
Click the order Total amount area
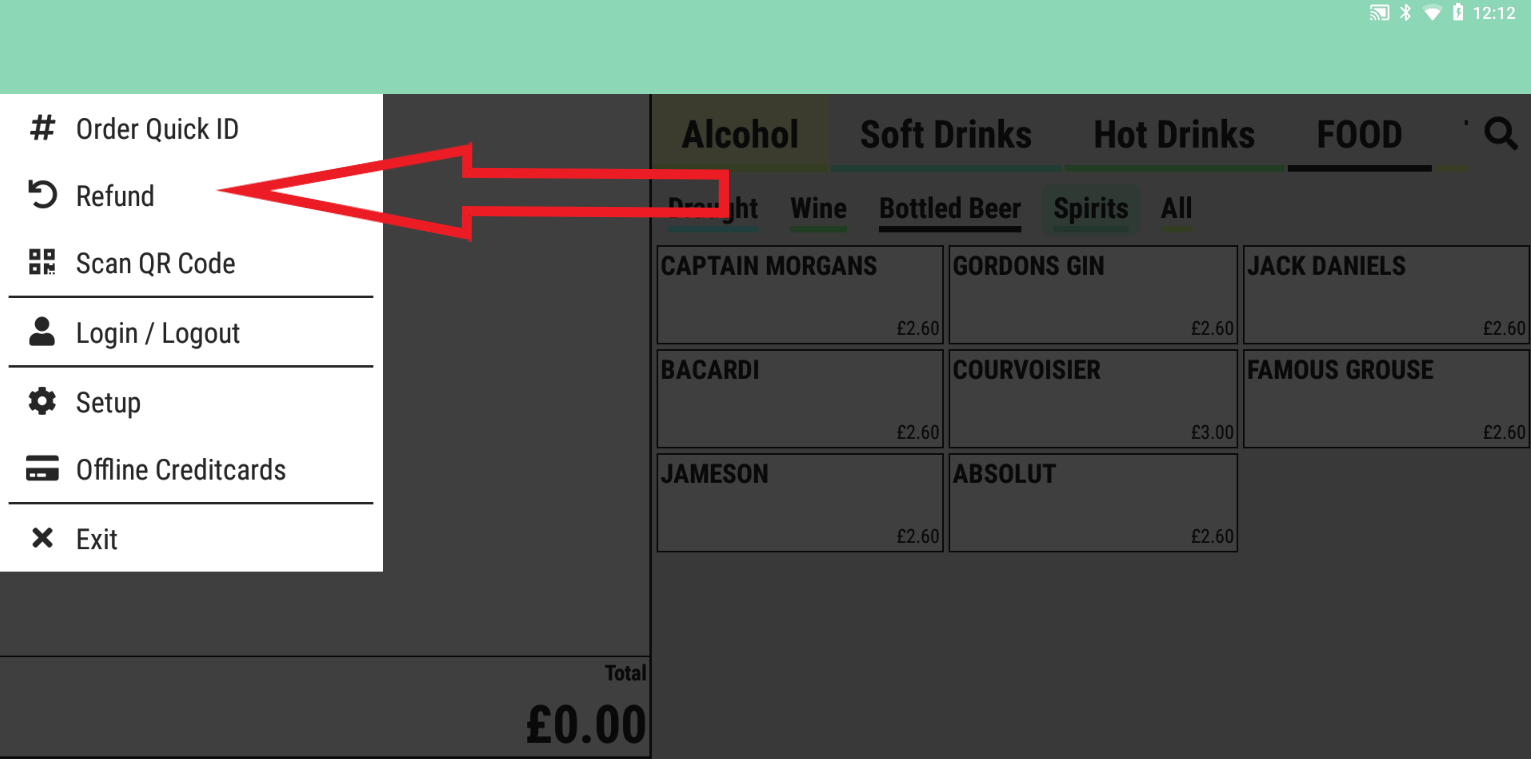tap(585, 722)
